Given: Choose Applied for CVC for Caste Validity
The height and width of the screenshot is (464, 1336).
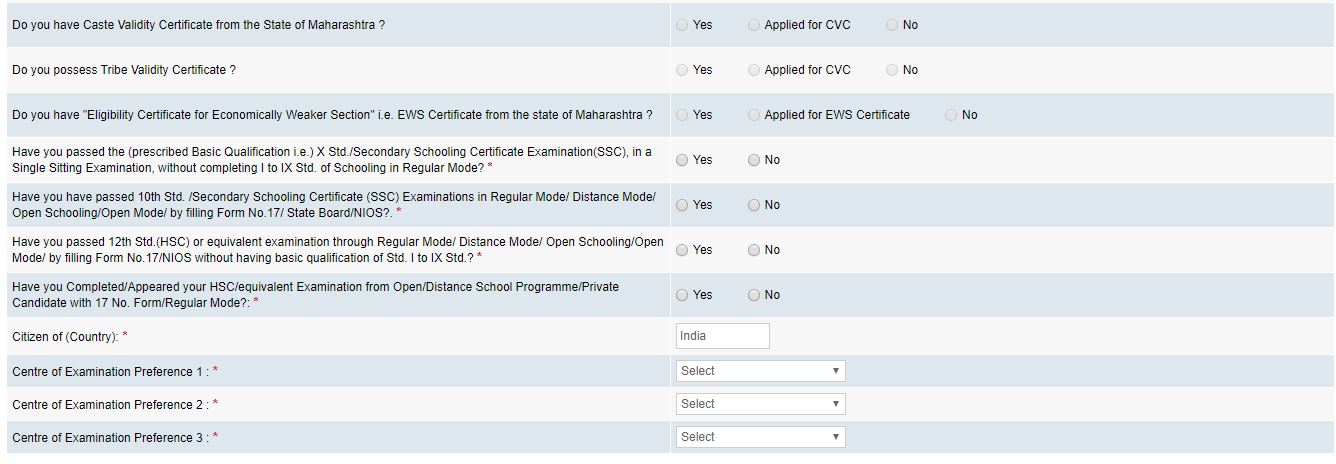Looking at the screenshot, I should pyautogui.click(x=754, y=25).
